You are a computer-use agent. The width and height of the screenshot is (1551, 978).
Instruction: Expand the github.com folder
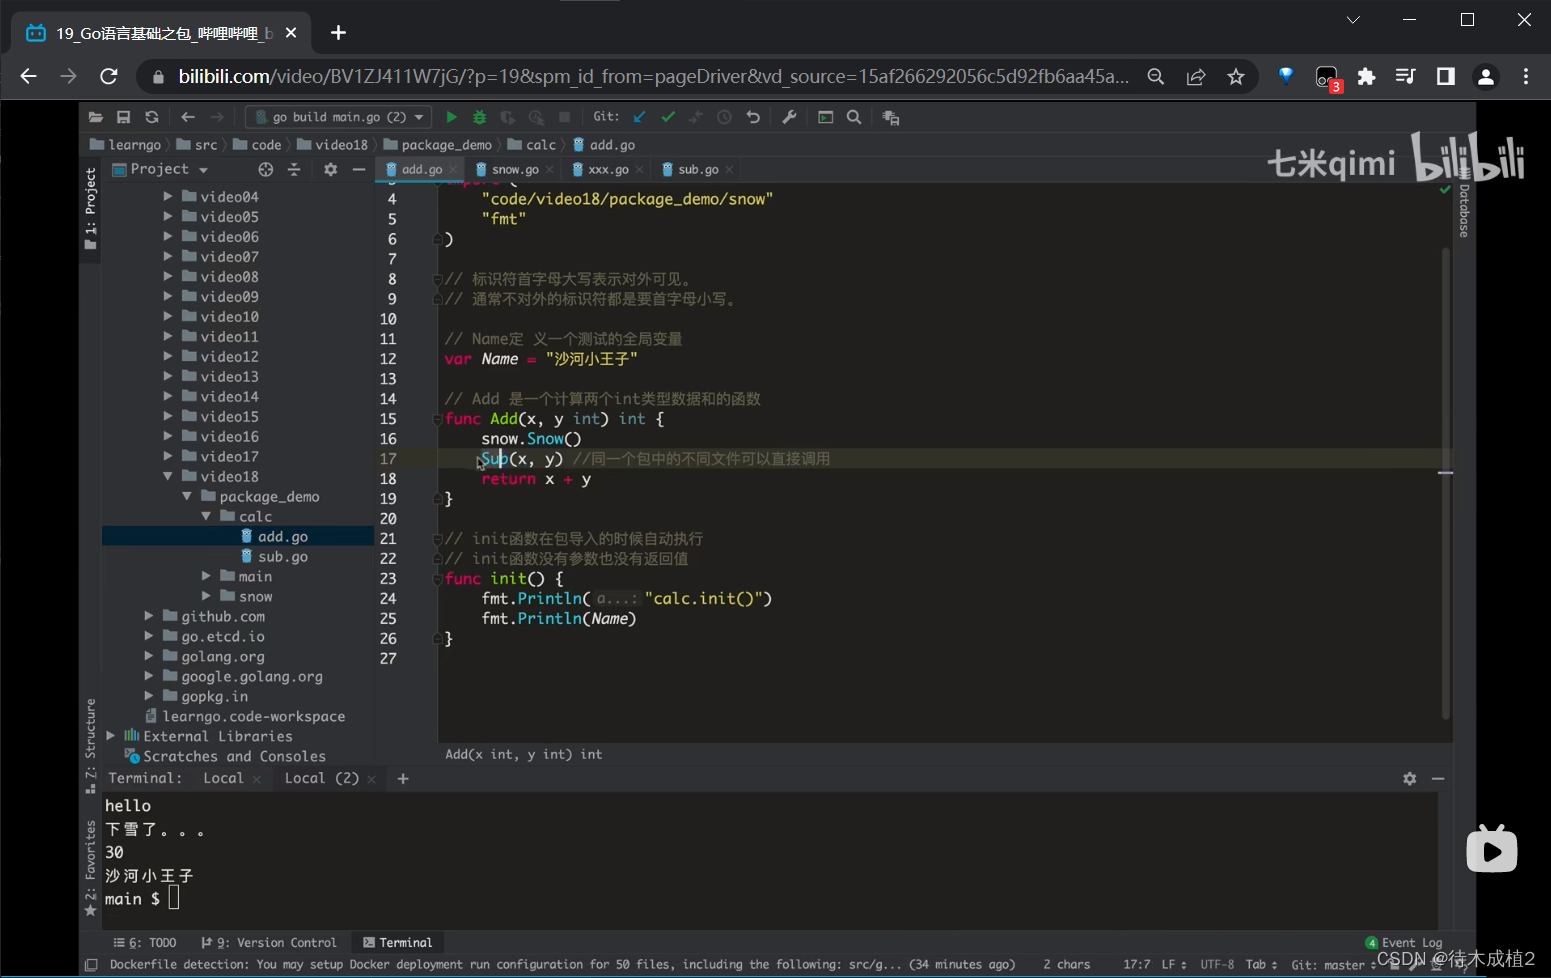[149, 616]
